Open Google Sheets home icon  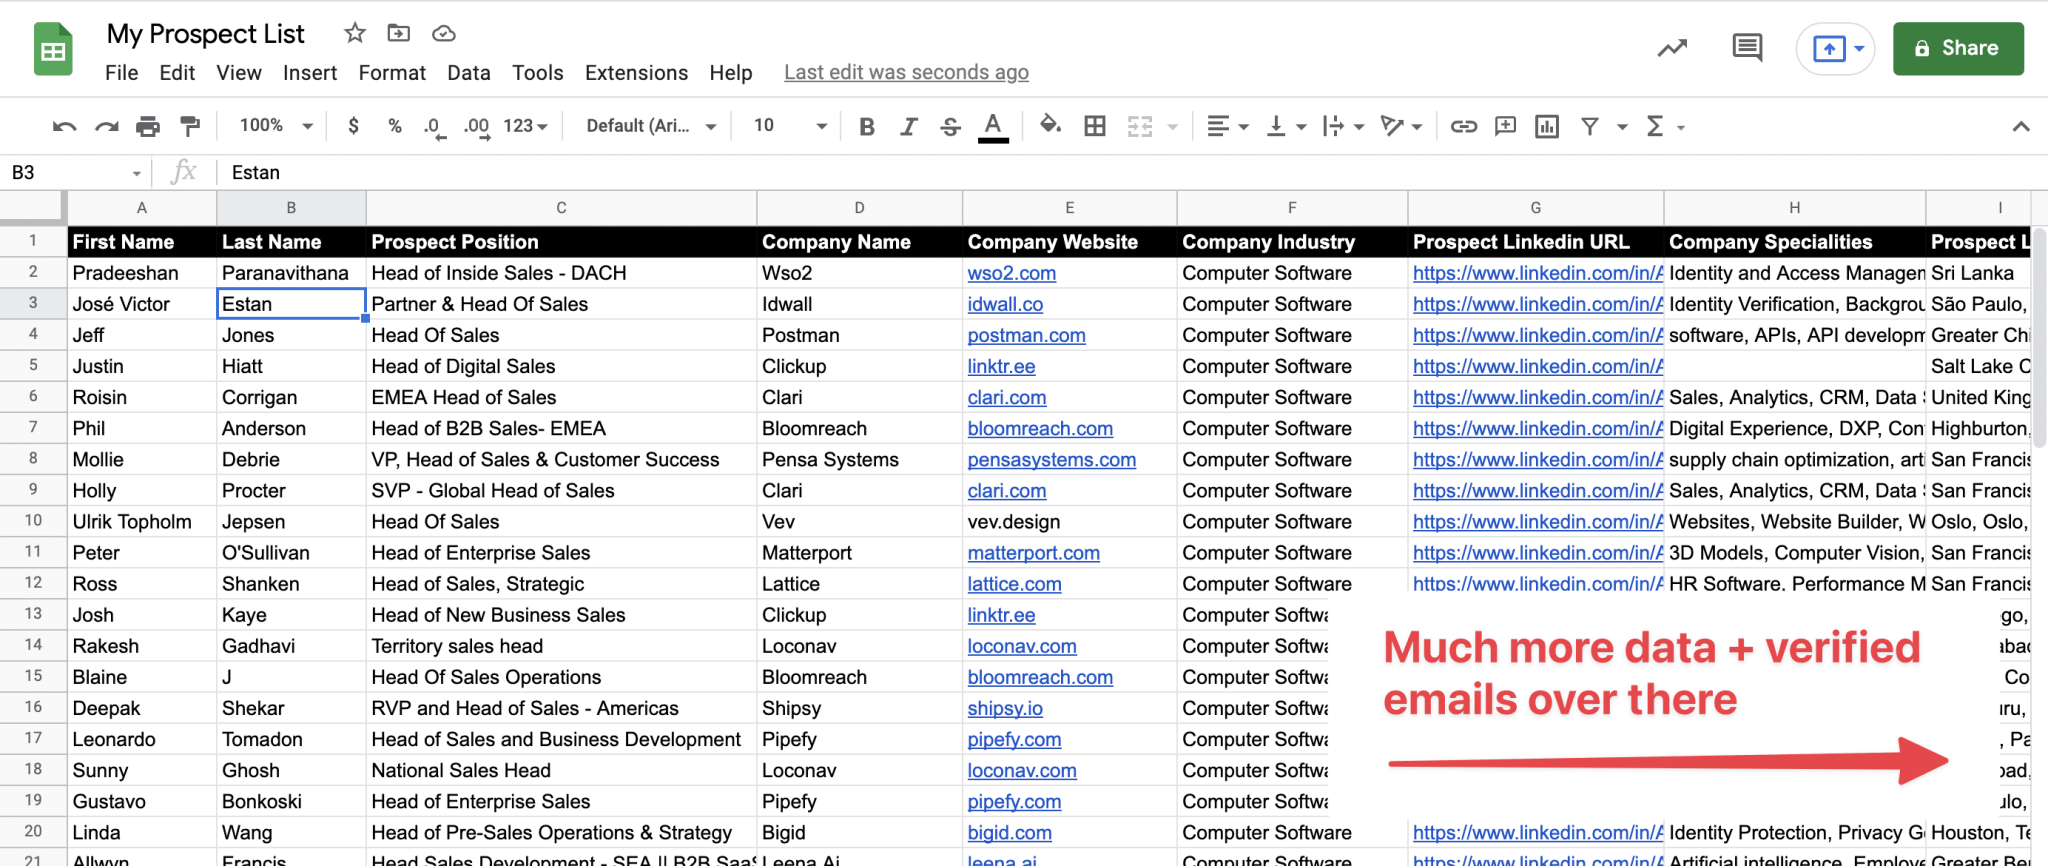coord(53,49)
